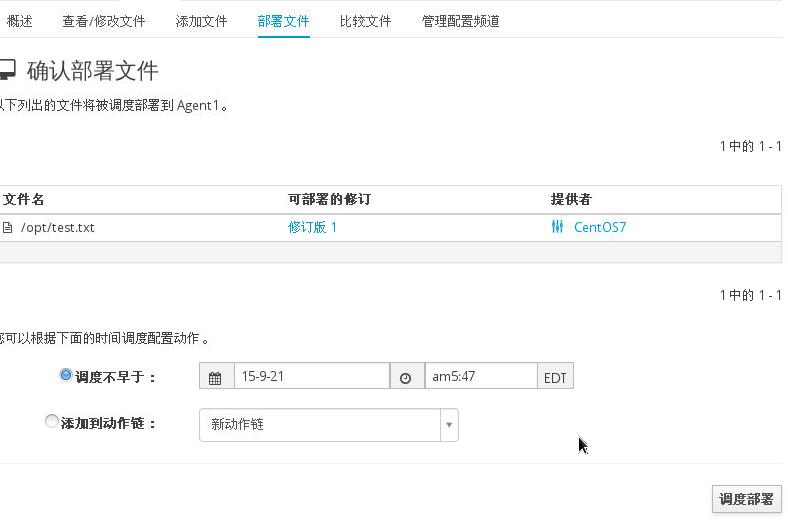
Task: Click the EDT timezone label
Action: [555, 377]
